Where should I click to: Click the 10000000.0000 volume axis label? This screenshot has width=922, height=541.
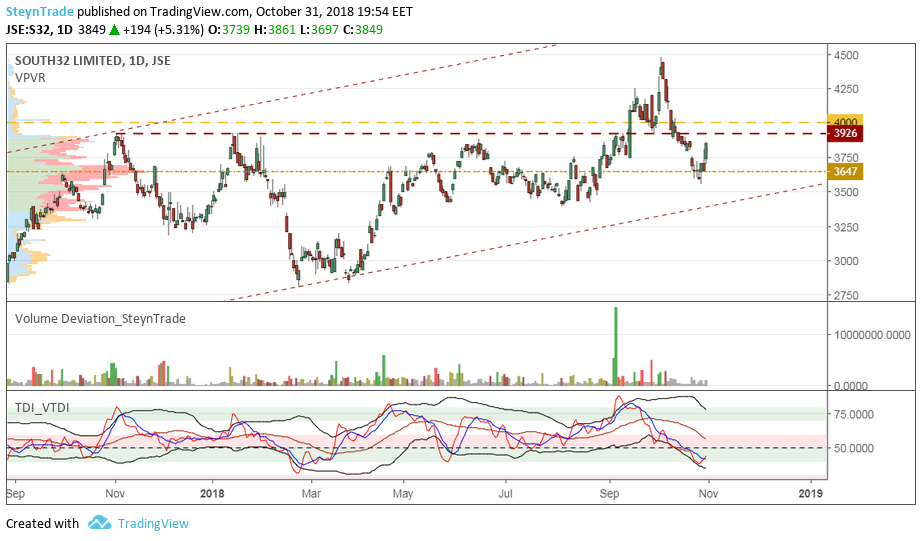pos(872,335)
